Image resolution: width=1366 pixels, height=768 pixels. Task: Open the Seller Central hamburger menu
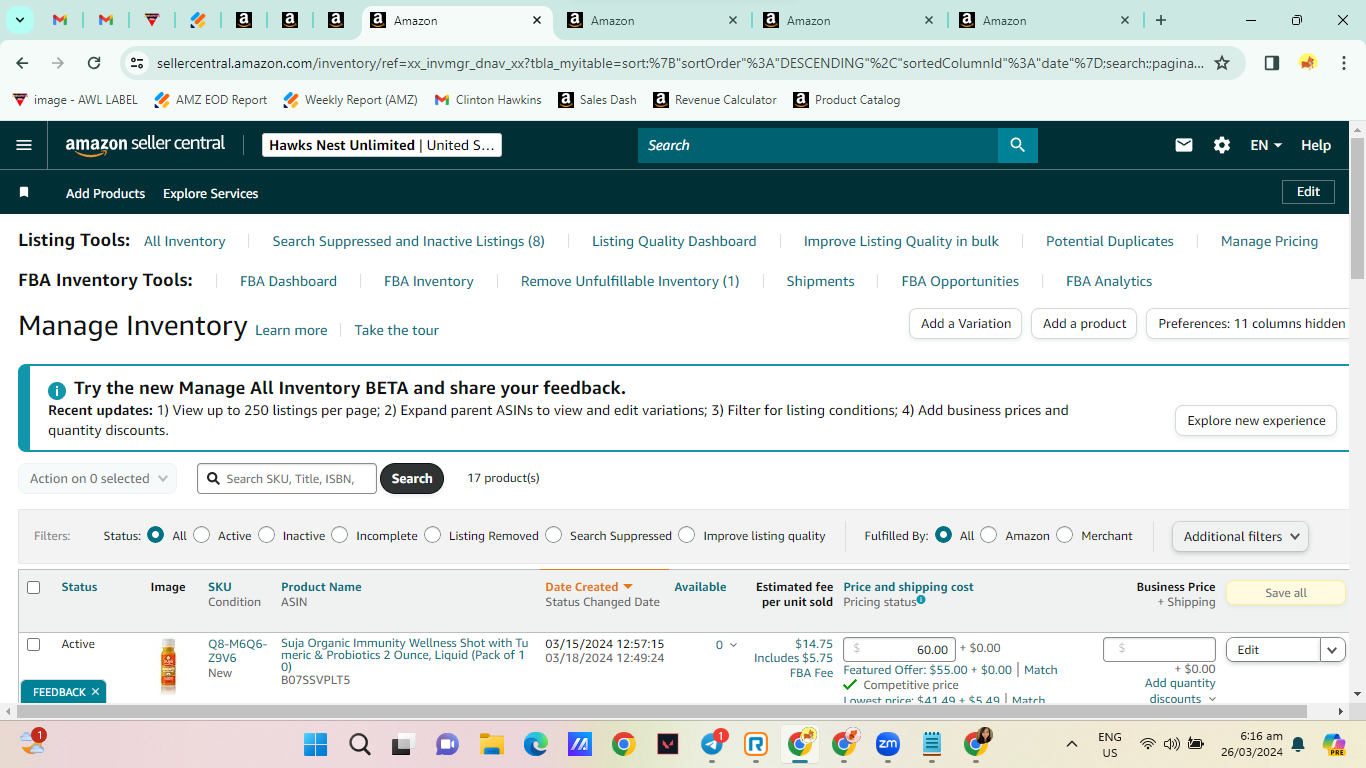tap(25, 145)
